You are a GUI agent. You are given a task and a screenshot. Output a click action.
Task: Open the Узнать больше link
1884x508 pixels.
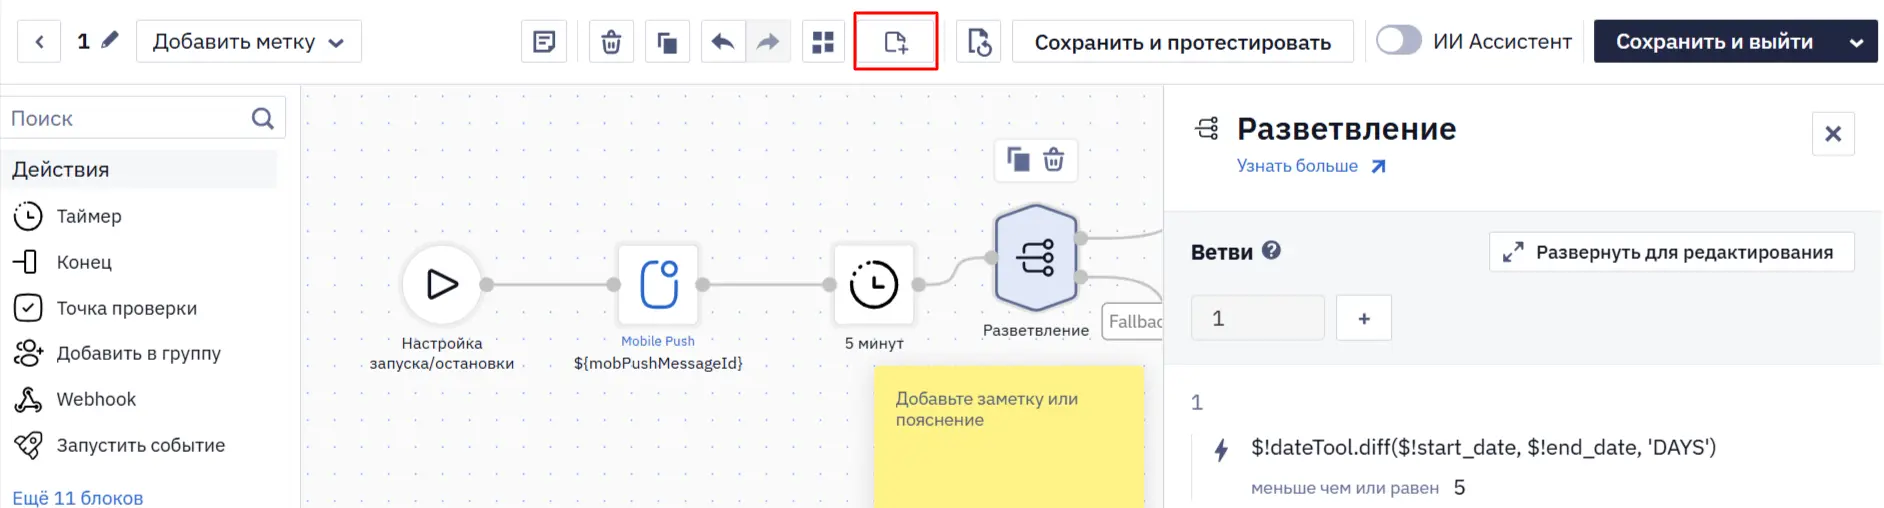click(x=1311, y=166)
